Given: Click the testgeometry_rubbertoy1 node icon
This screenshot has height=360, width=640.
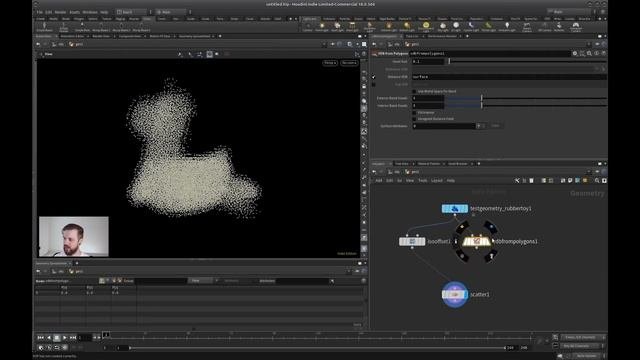Looking at the screenshot, I should [x=455, y=209].
